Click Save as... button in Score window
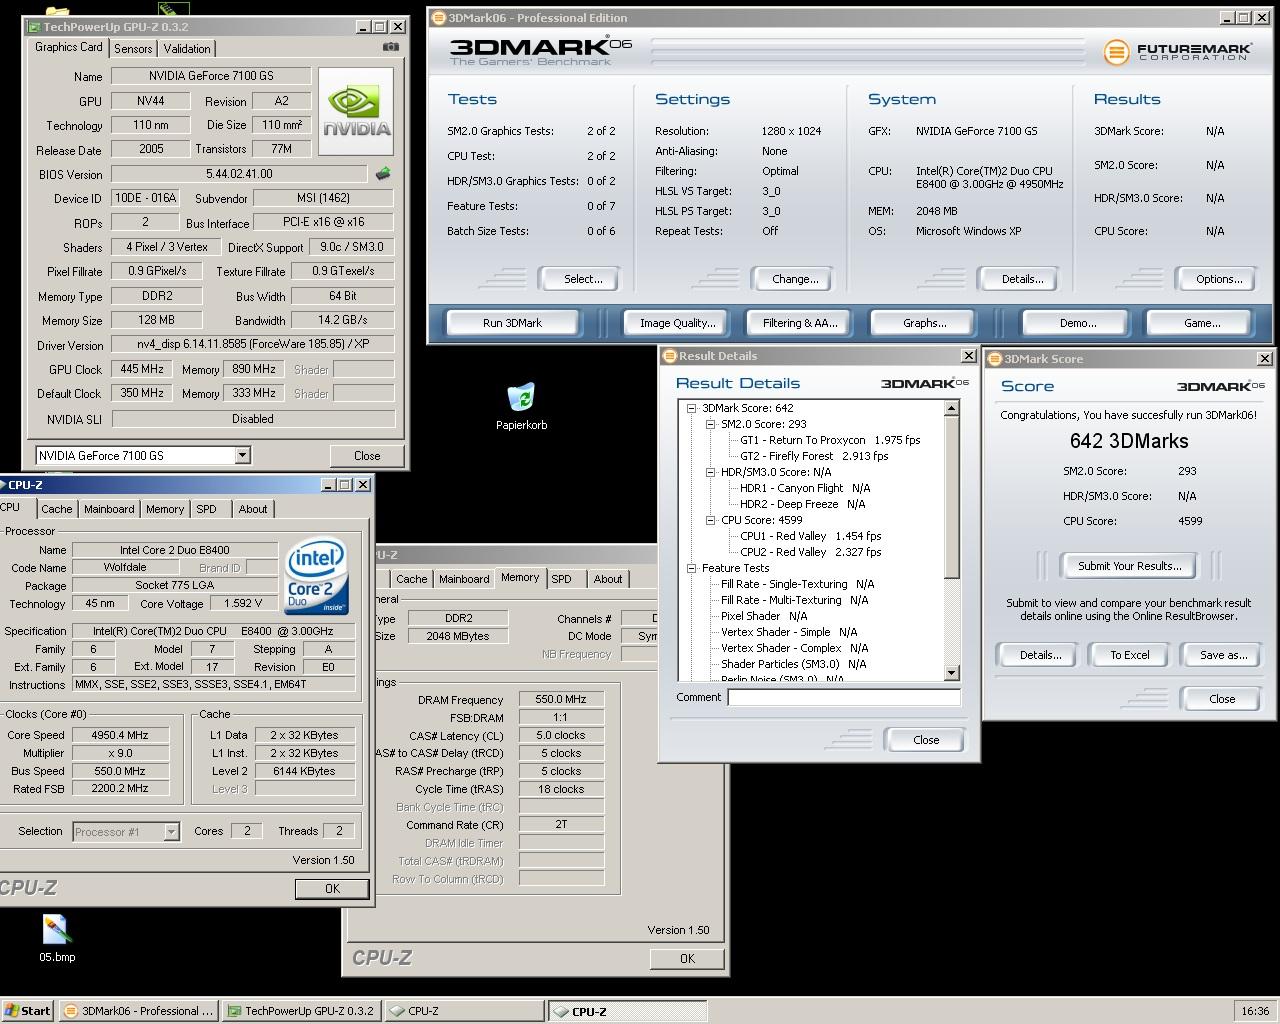Viewport: 1280px width, 1024px height. click(x=1224, y=655)
